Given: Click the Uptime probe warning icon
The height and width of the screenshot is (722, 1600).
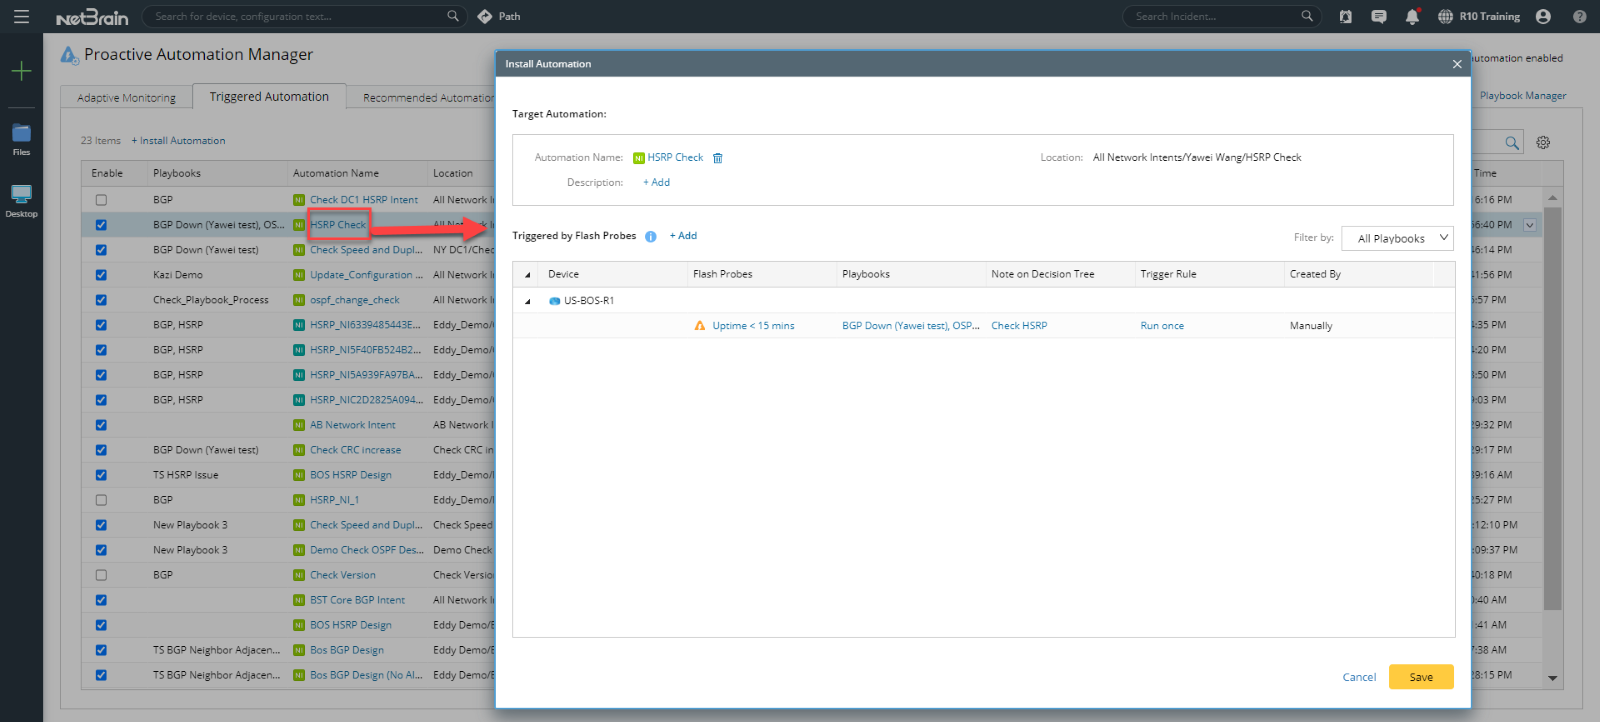Looking at the screenshot, I should pyautogui.click(x=700, y=326).
